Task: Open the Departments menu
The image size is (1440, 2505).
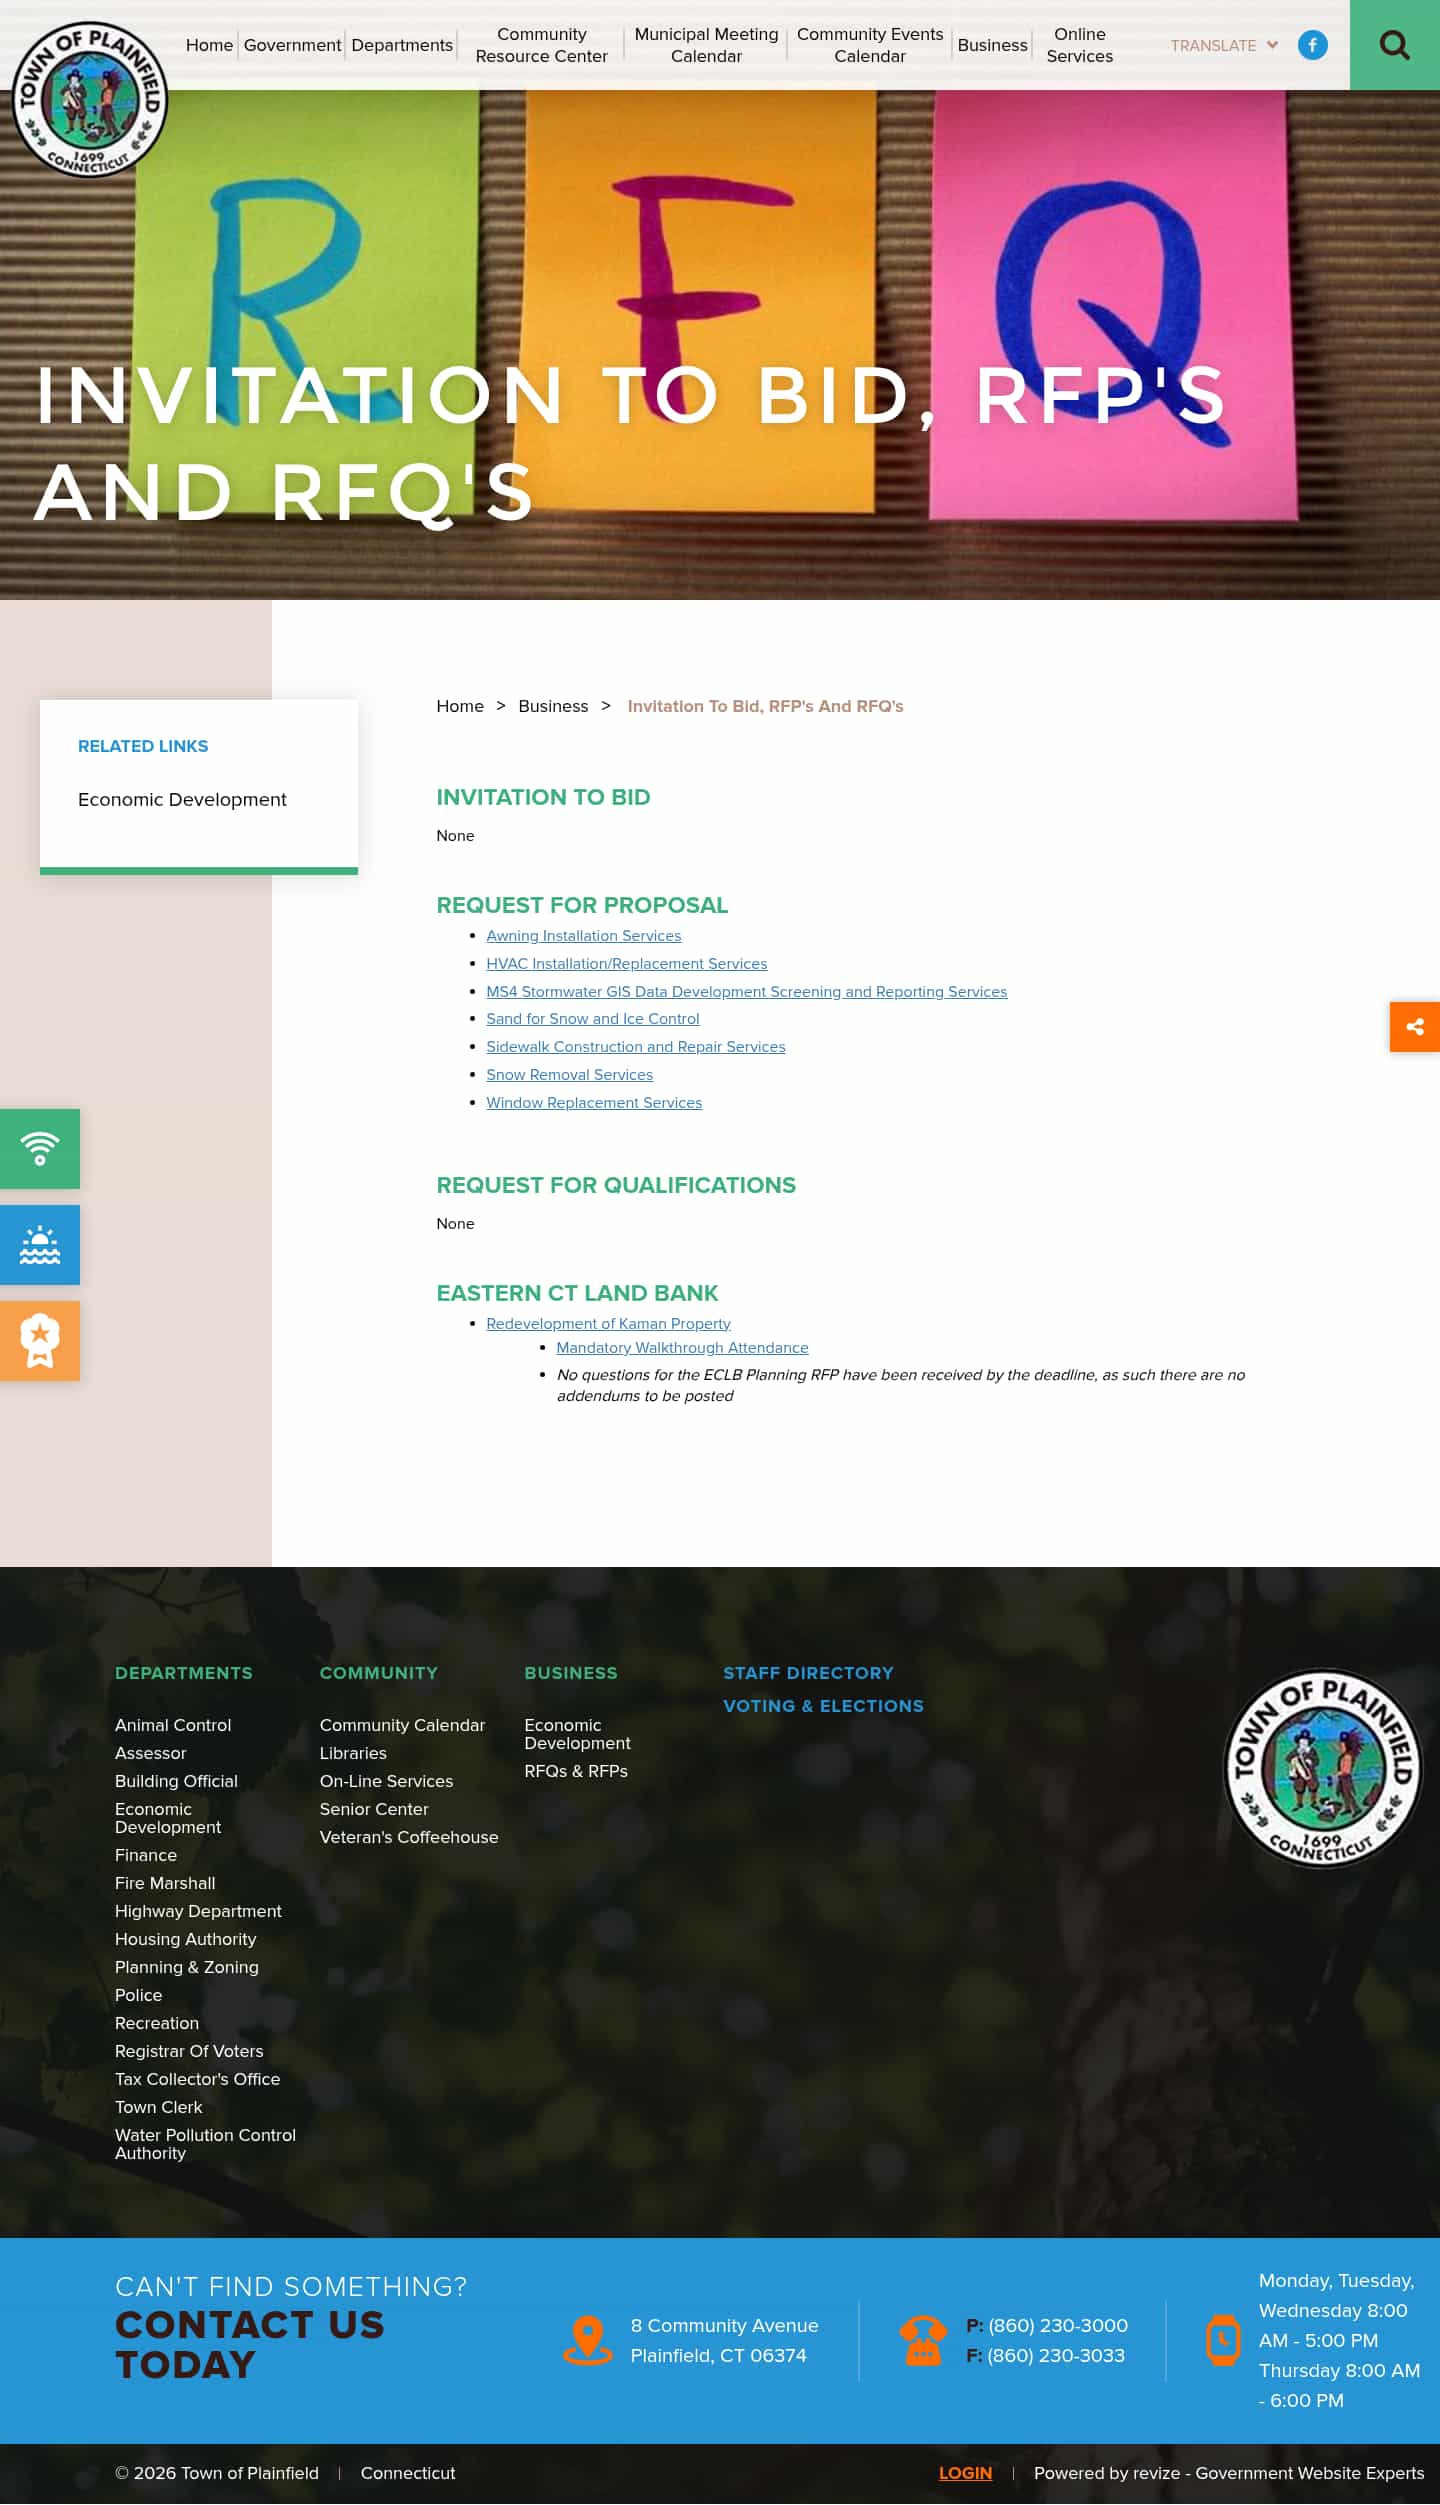Action: point(402,45)
